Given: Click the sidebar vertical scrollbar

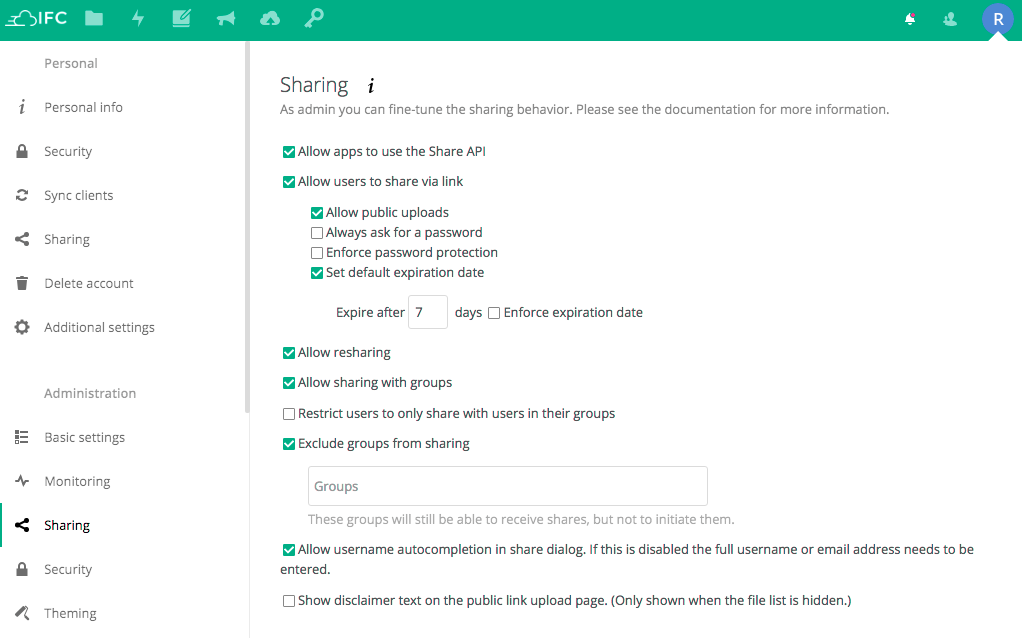Looking at the screenshot, I should 246,230.
